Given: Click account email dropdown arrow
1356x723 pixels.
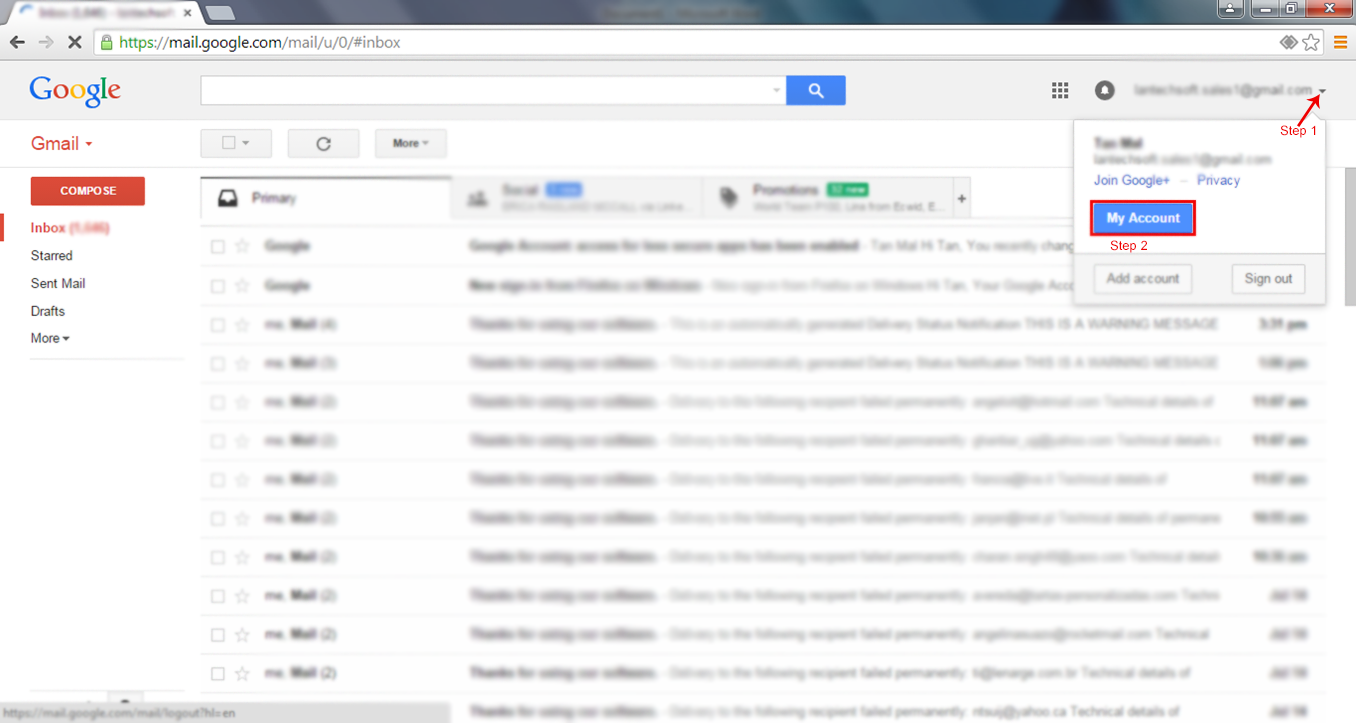Looking at the screenshot, I should click(1322, 91).
